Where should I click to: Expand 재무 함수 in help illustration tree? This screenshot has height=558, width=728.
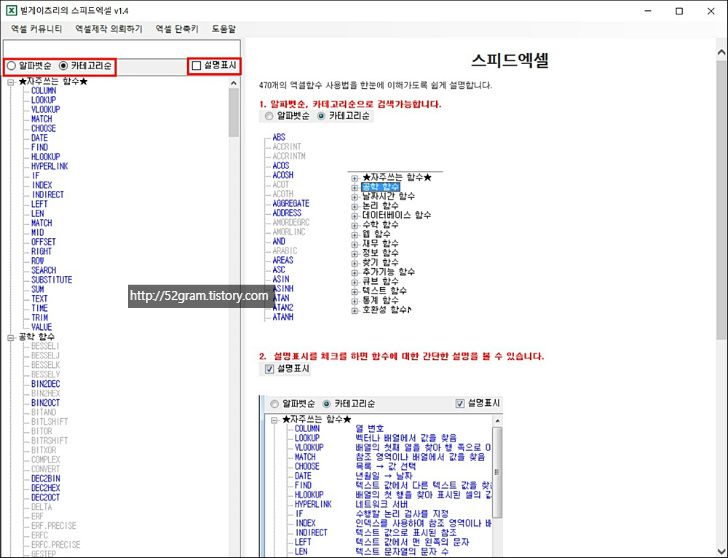(x=355, y=245)
